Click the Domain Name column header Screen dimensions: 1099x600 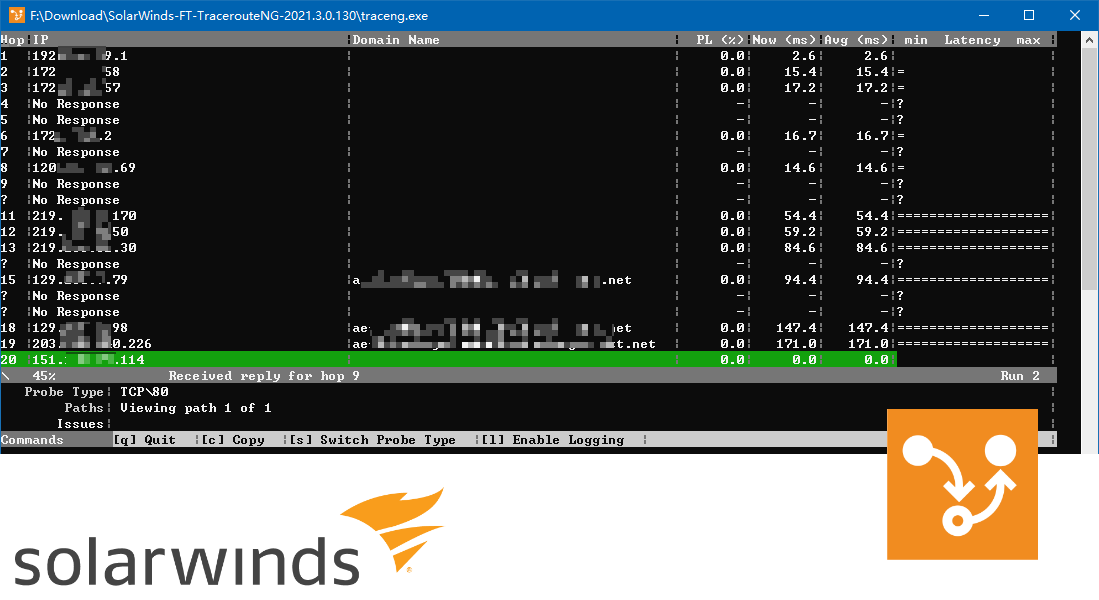click(x=396, y=40)
